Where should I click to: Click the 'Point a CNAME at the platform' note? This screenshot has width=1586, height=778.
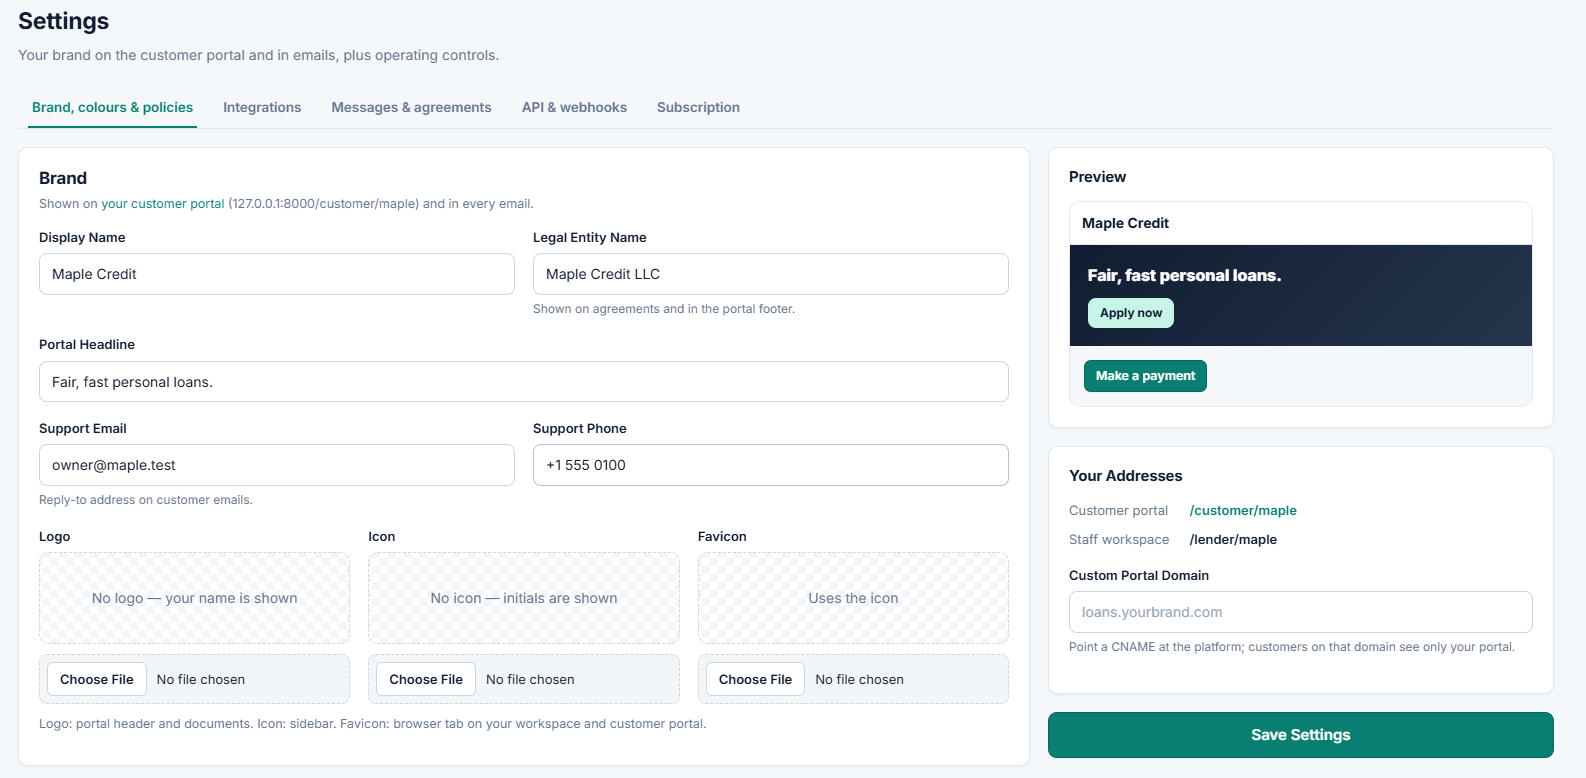pos(1292,647)
